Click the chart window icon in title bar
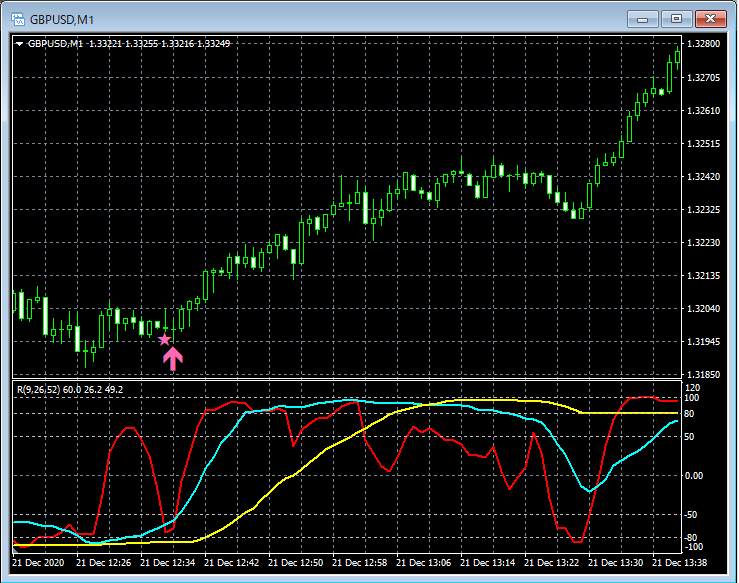This screenshot has width=739, height=583. [17, 19]
